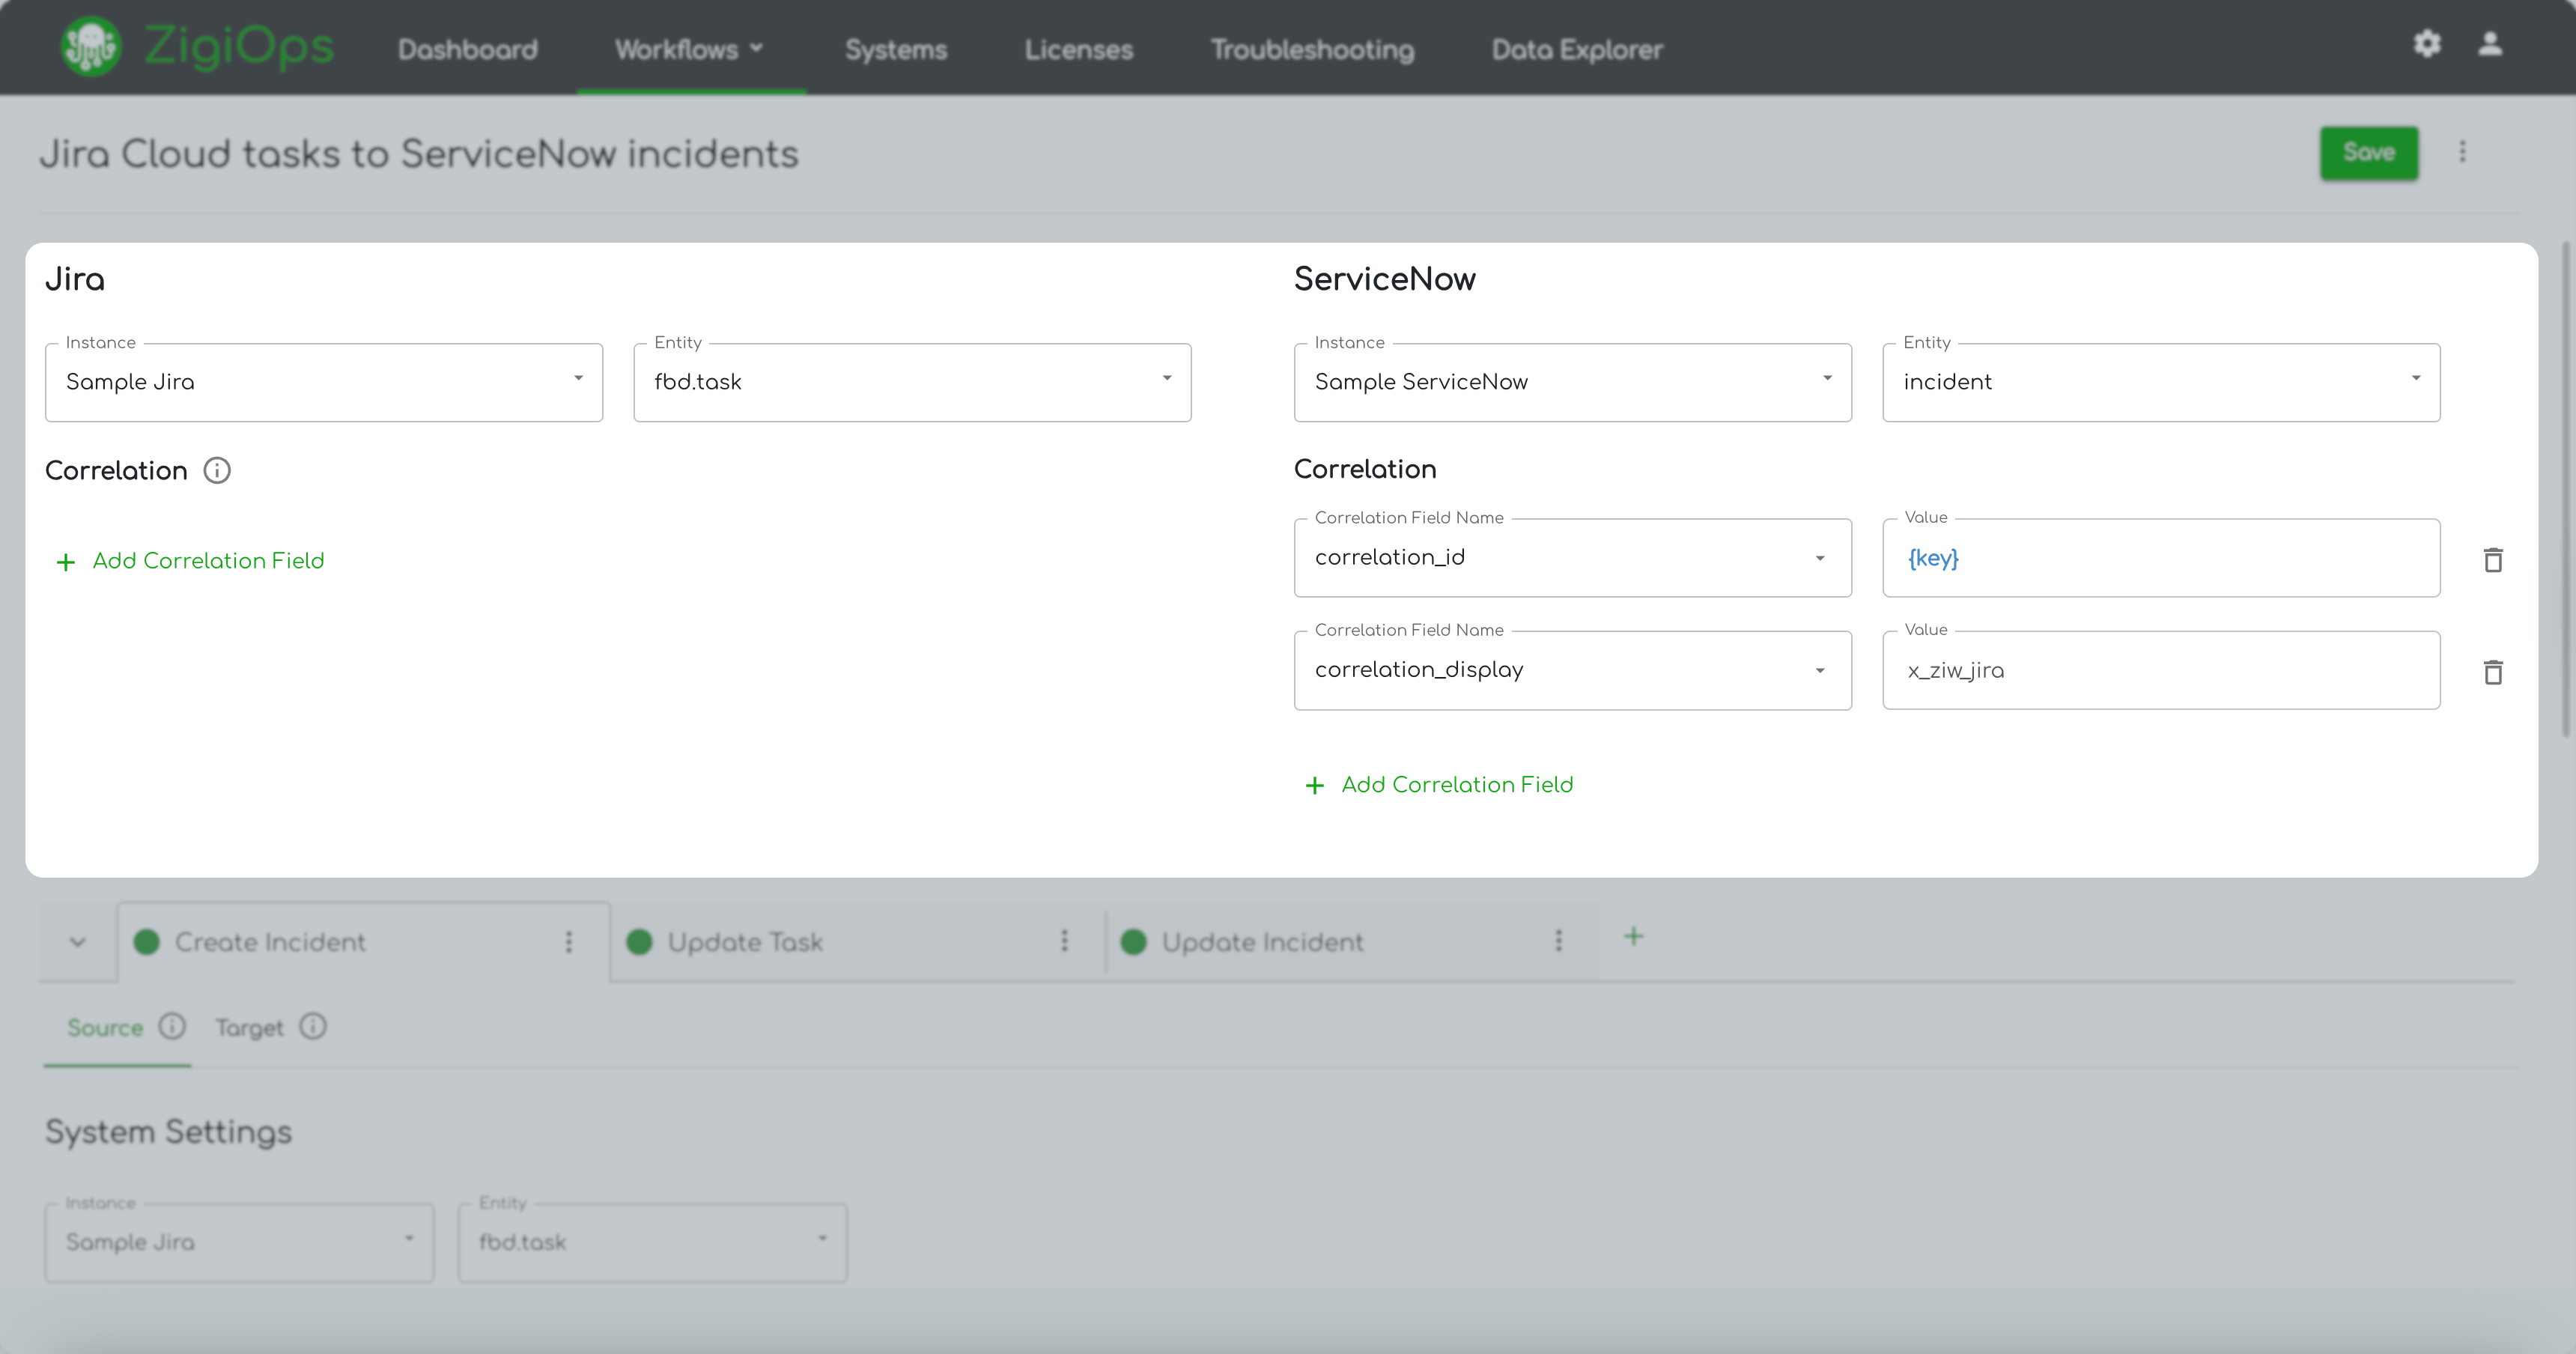
Task: Add new action with the plus icon
Action: (x=1633, y=937)
